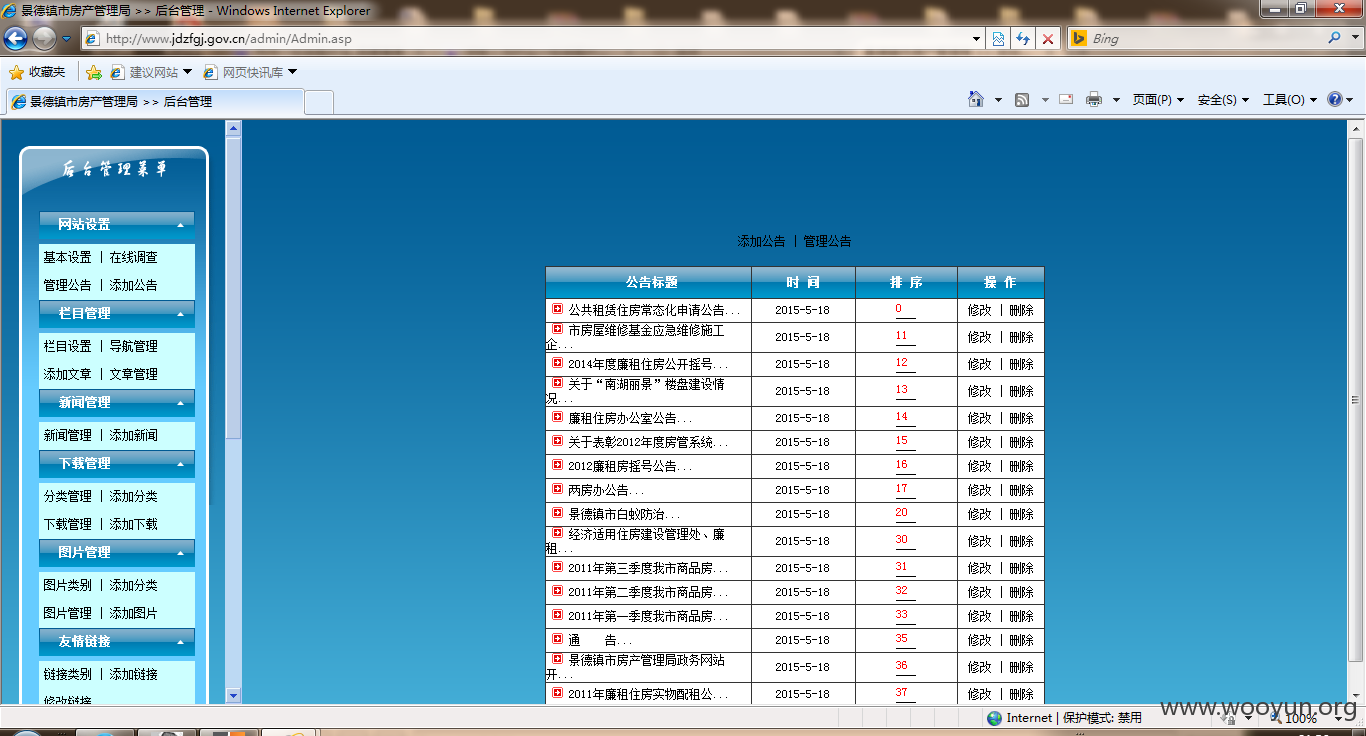The image size is (1366, 736).
Task: Open 栏目设置 in the sidebar
Action: [x=67, y=346]
